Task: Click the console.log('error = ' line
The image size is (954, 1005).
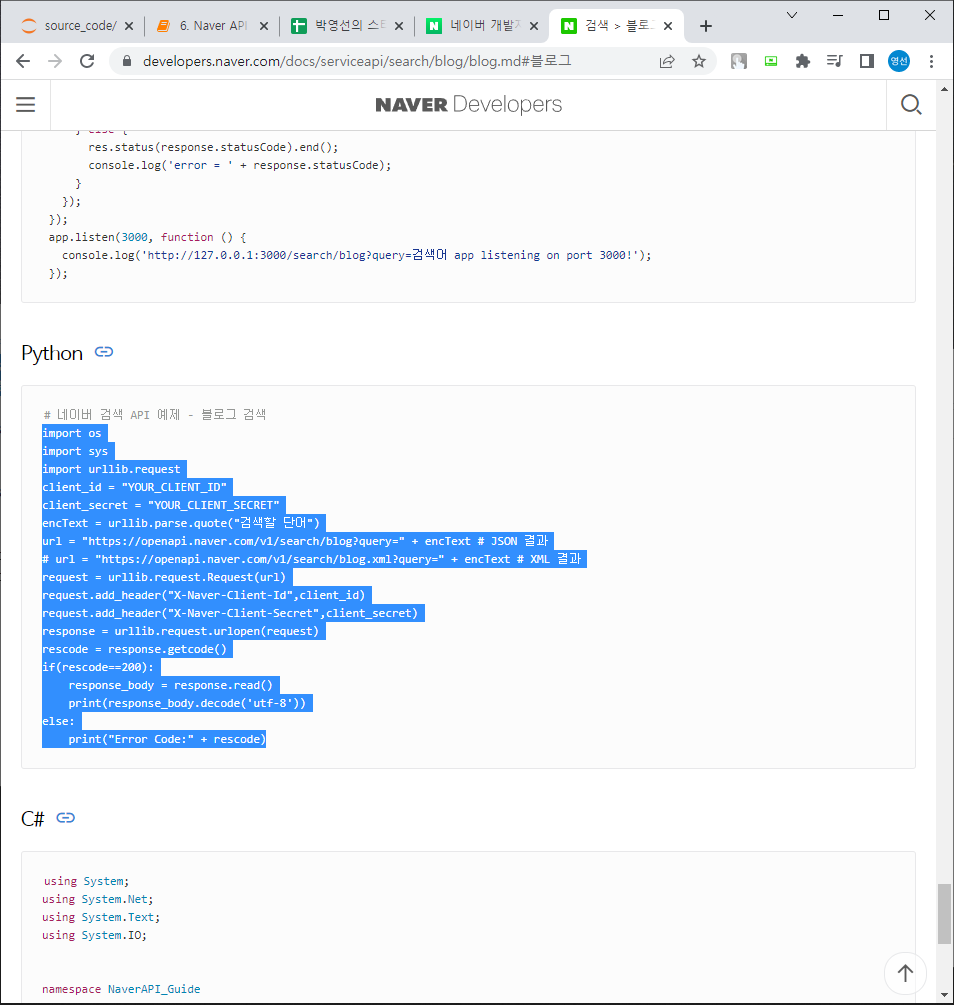Action: pos(240,165)
